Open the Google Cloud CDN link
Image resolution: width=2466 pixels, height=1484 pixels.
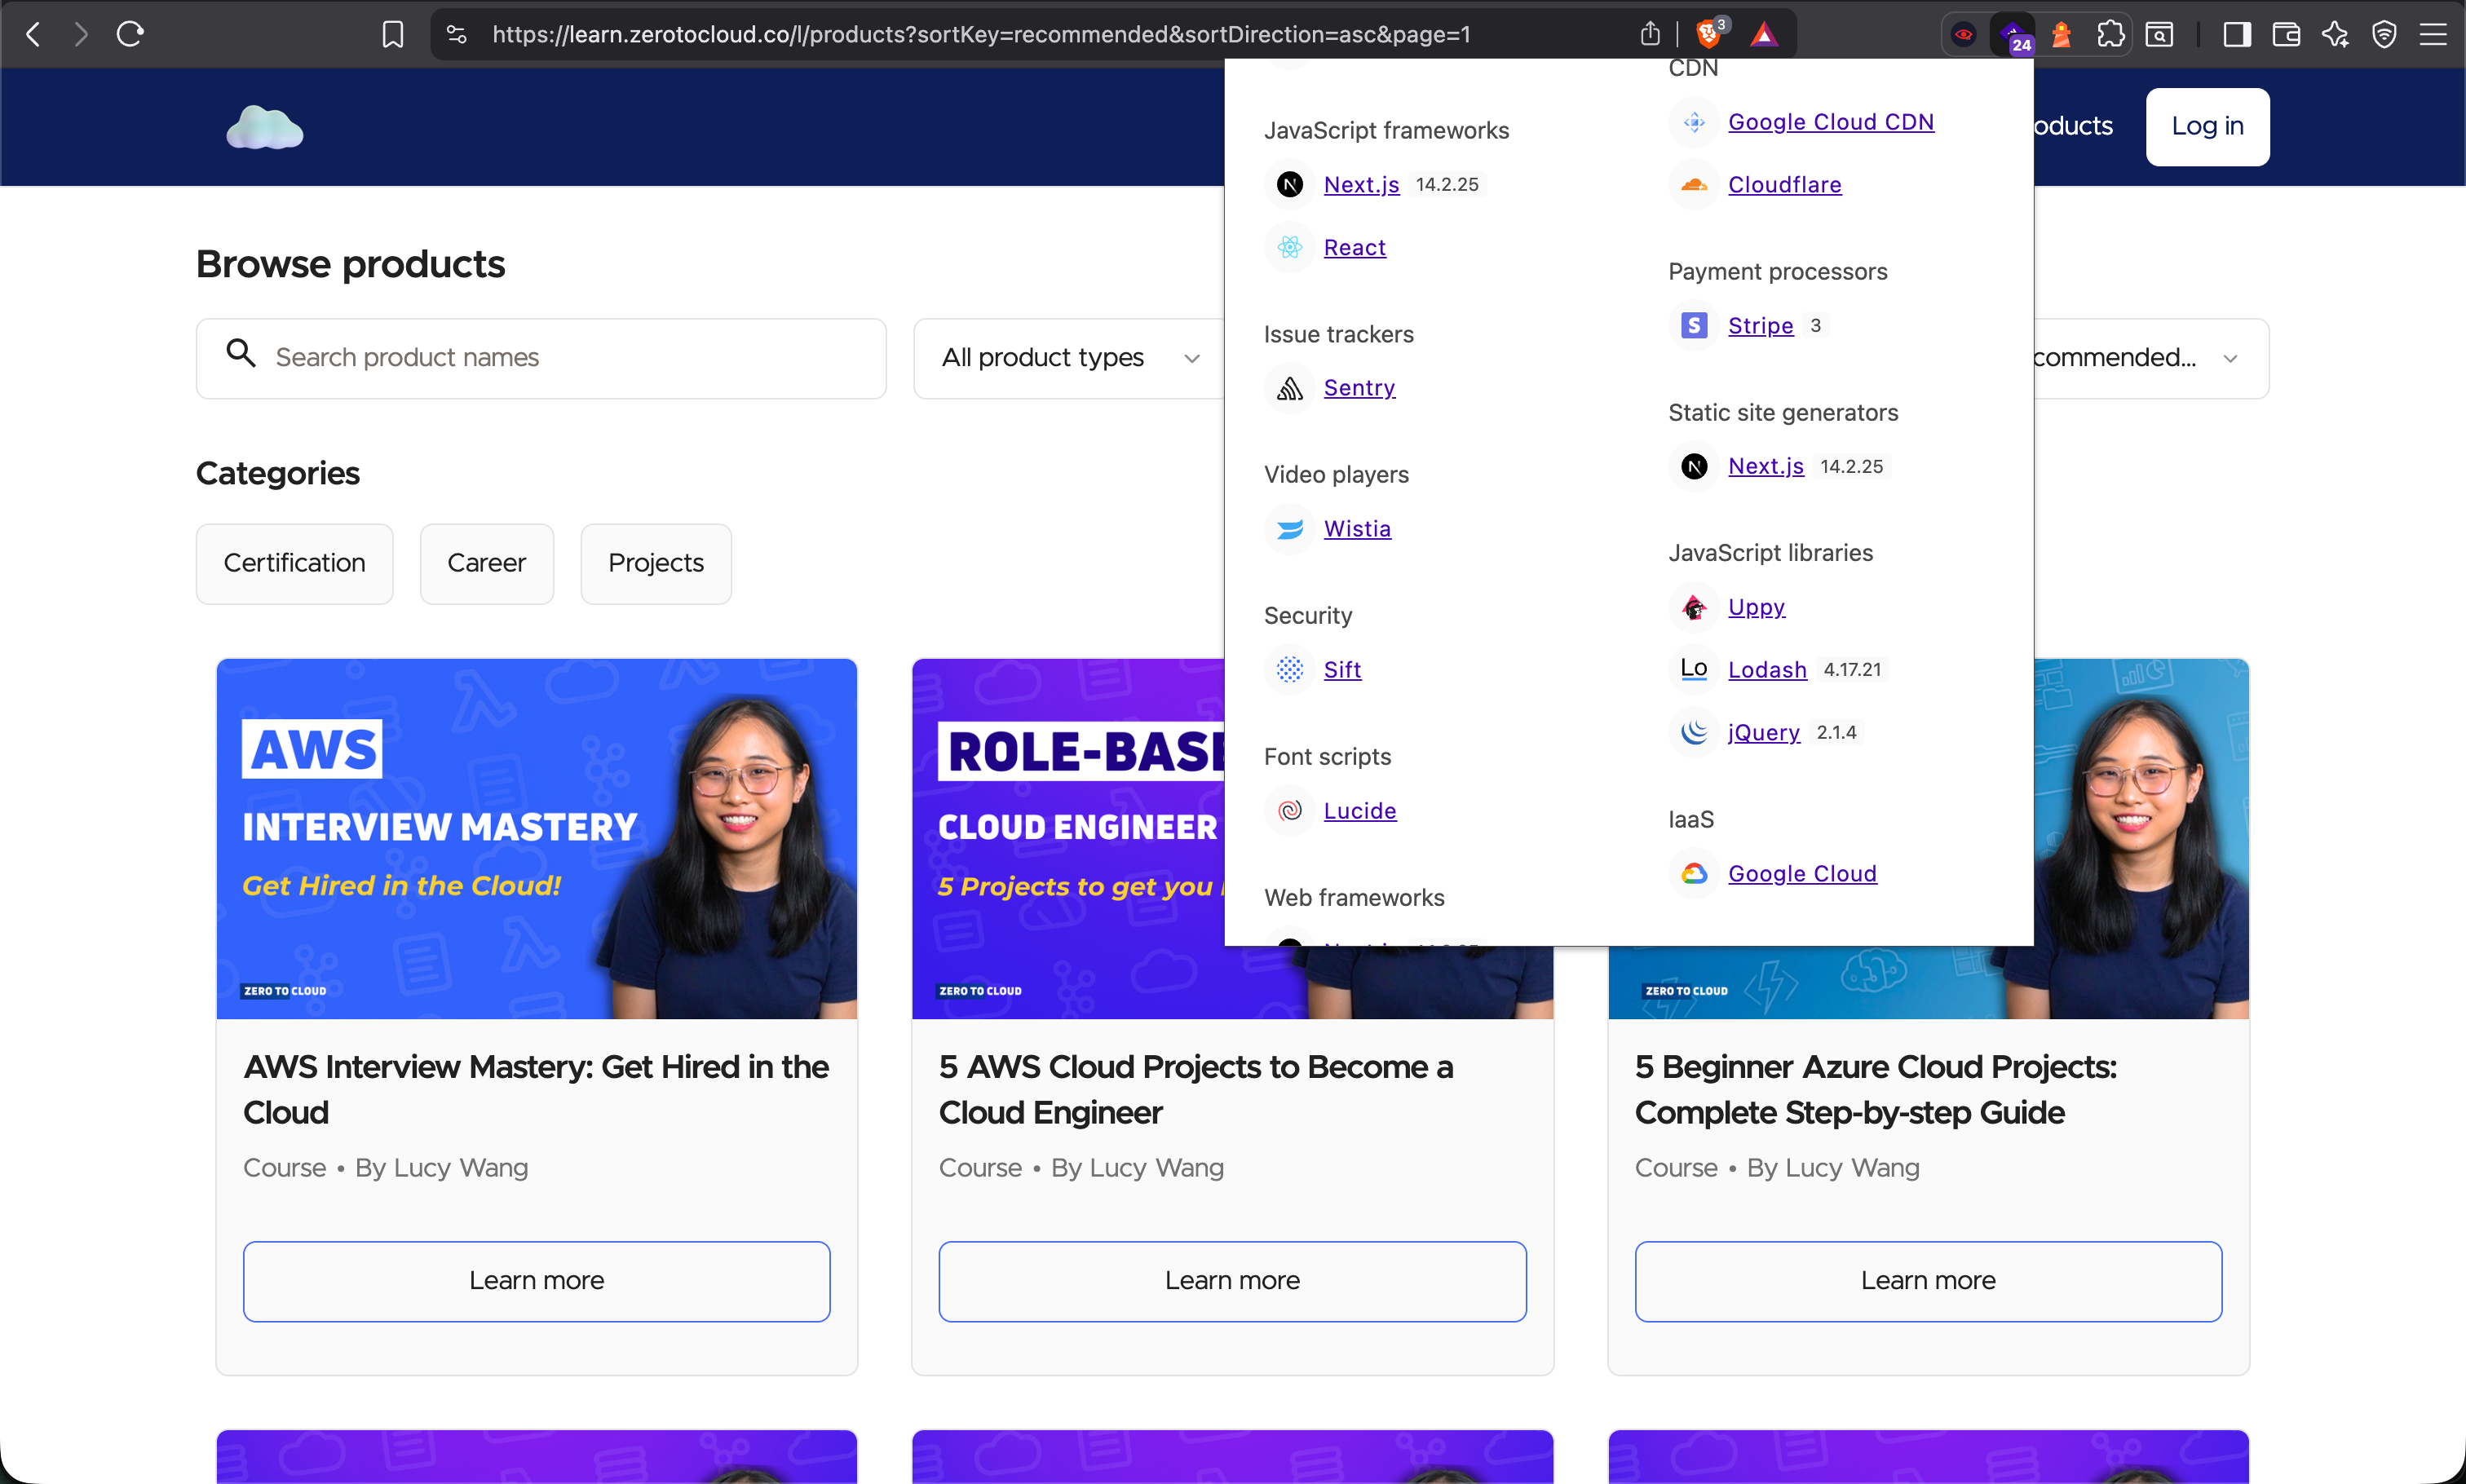click(x=1831, y=122)
